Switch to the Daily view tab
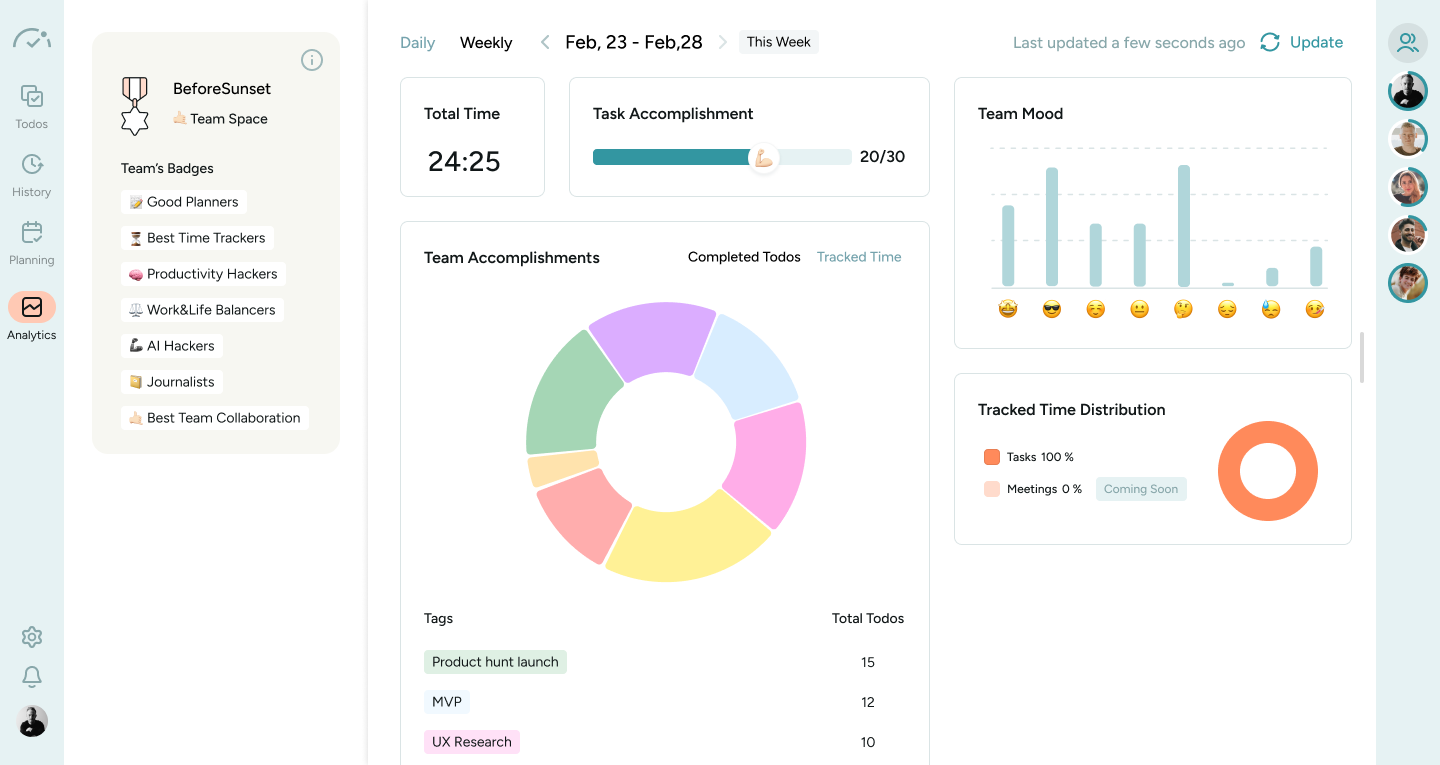The width and height of the screenshot is (1440, 765). (417, 42)
